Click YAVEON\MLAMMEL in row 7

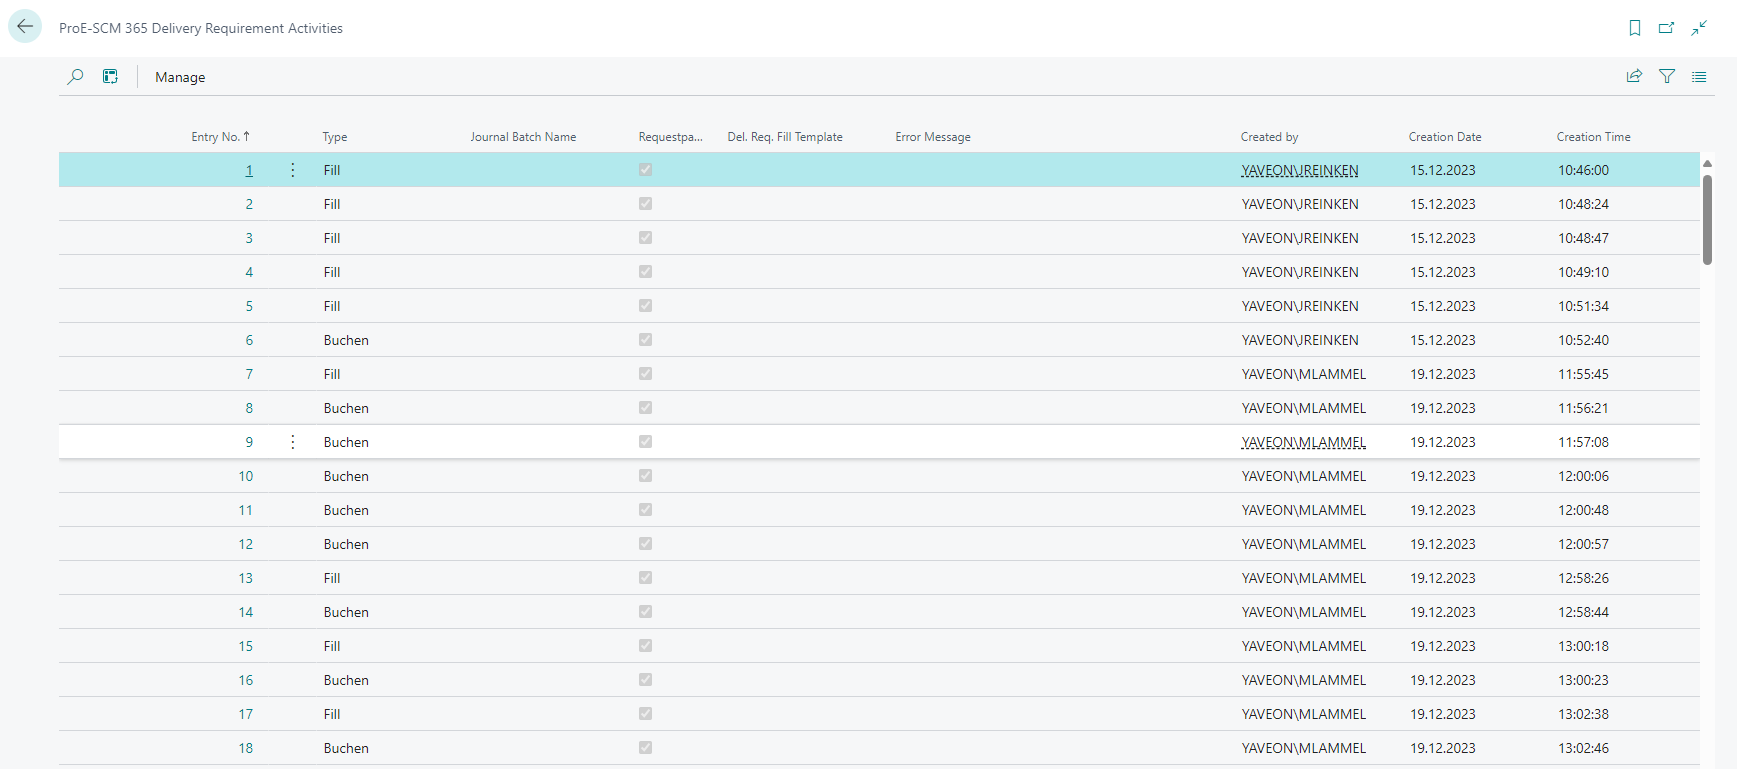click(x=1304, y=374)
